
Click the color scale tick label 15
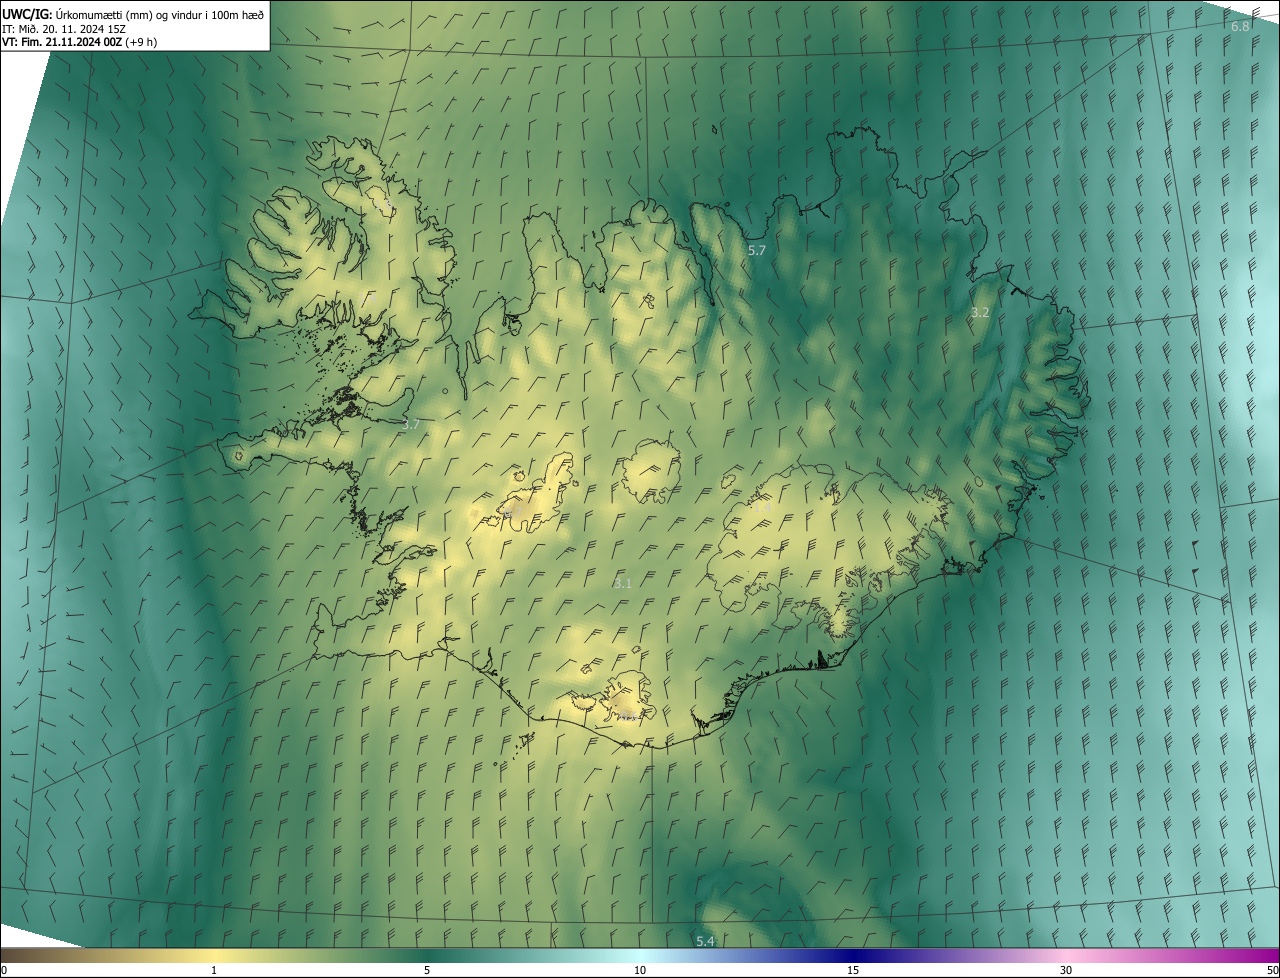[x=853, y=970]
